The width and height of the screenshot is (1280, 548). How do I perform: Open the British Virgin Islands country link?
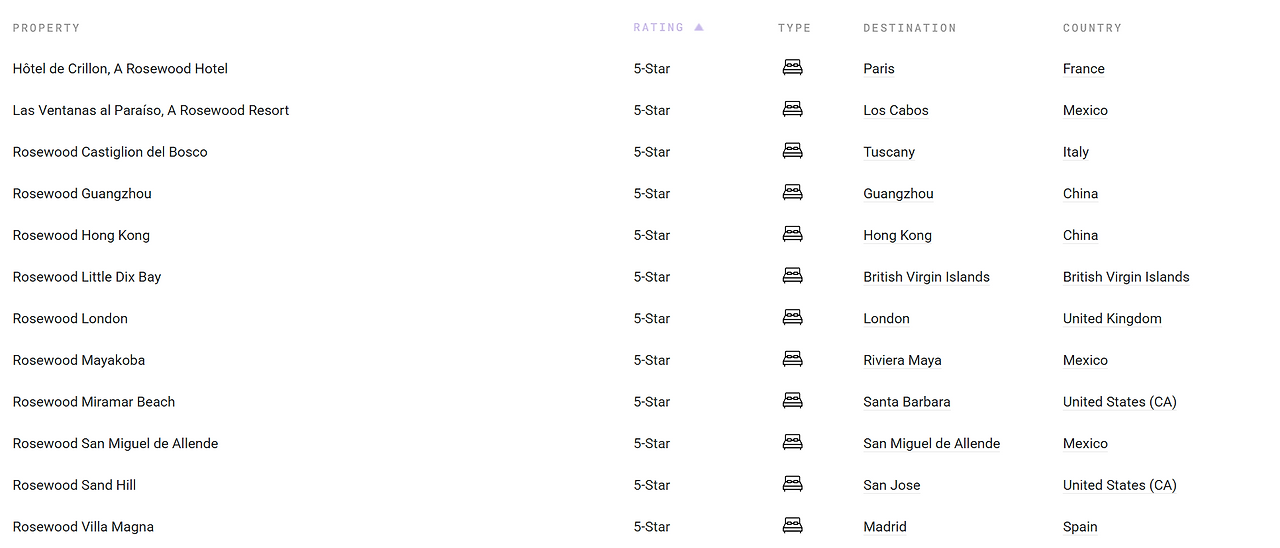pyautogui.click(x=1126, y=277)
